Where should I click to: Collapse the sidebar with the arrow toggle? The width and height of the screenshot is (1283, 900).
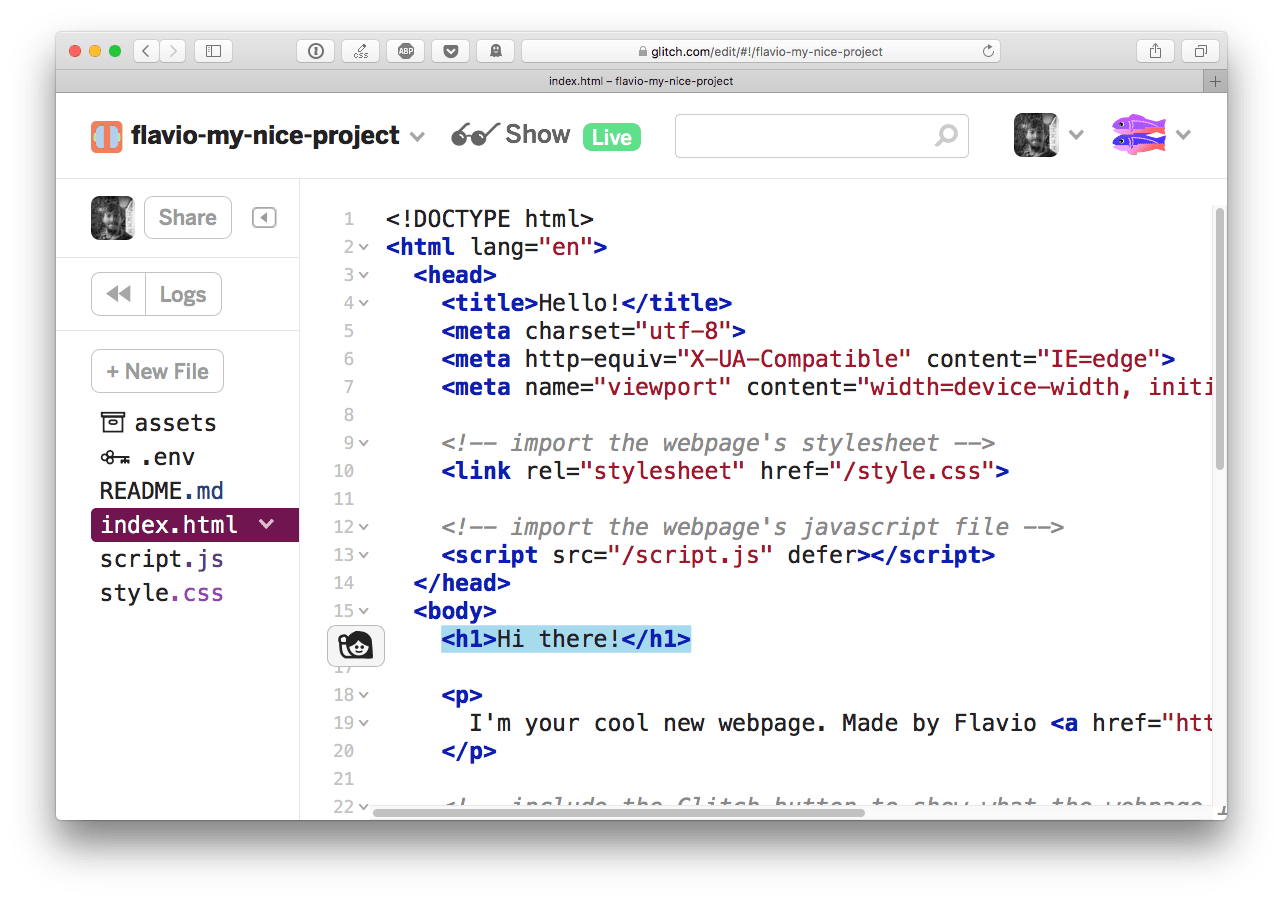264,218
